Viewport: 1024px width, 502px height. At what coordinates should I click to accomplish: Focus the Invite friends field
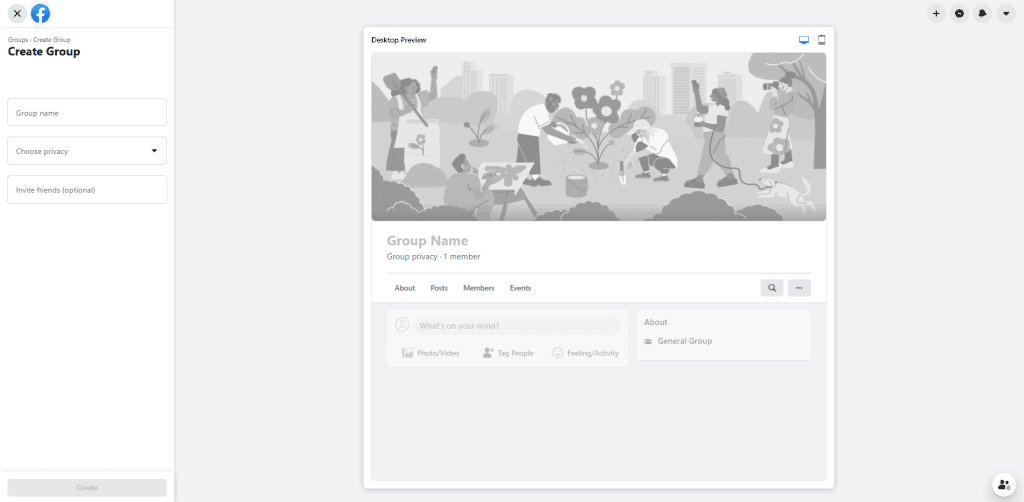click(x=87, y=189)
